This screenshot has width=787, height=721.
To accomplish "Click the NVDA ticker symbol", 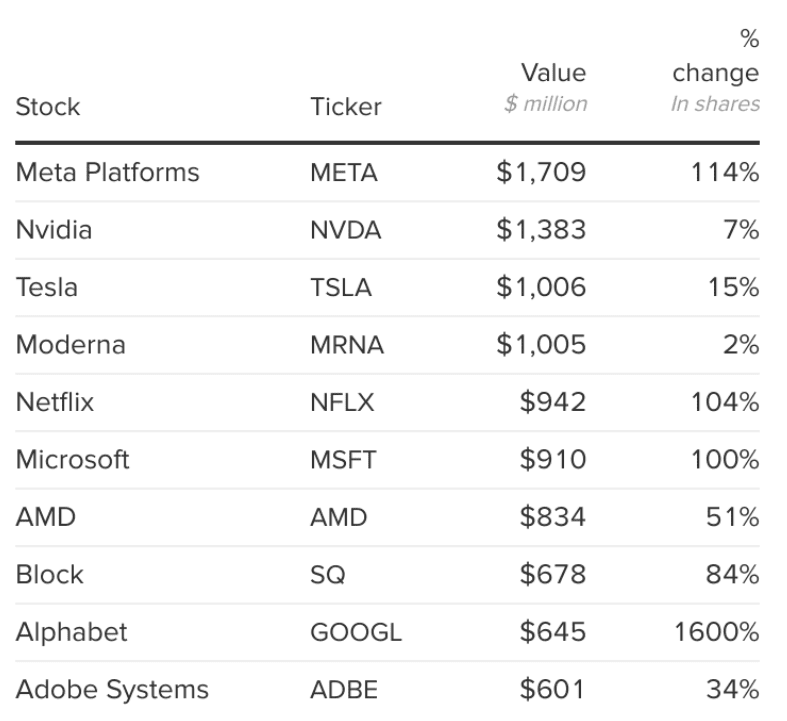I will point(346,231).
